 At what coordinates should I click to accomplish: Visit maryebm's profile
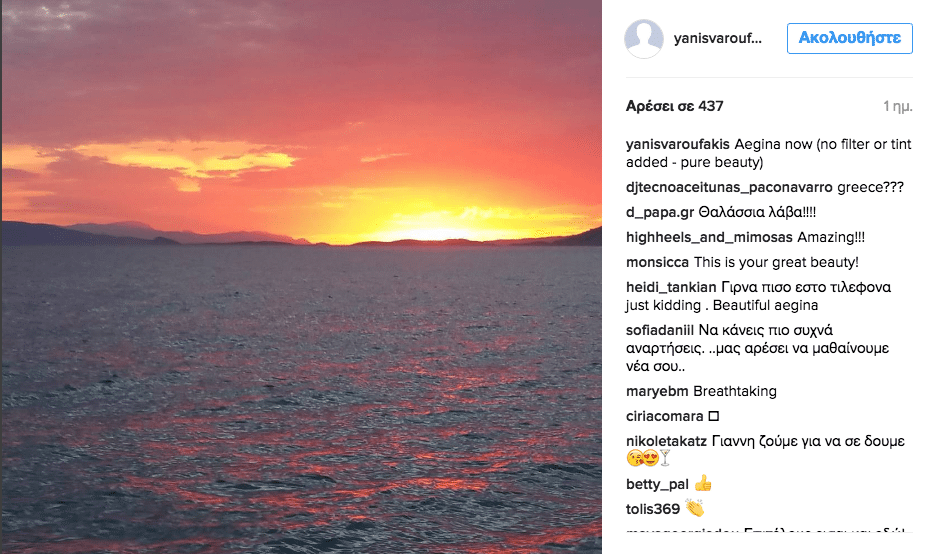point(657,391)
